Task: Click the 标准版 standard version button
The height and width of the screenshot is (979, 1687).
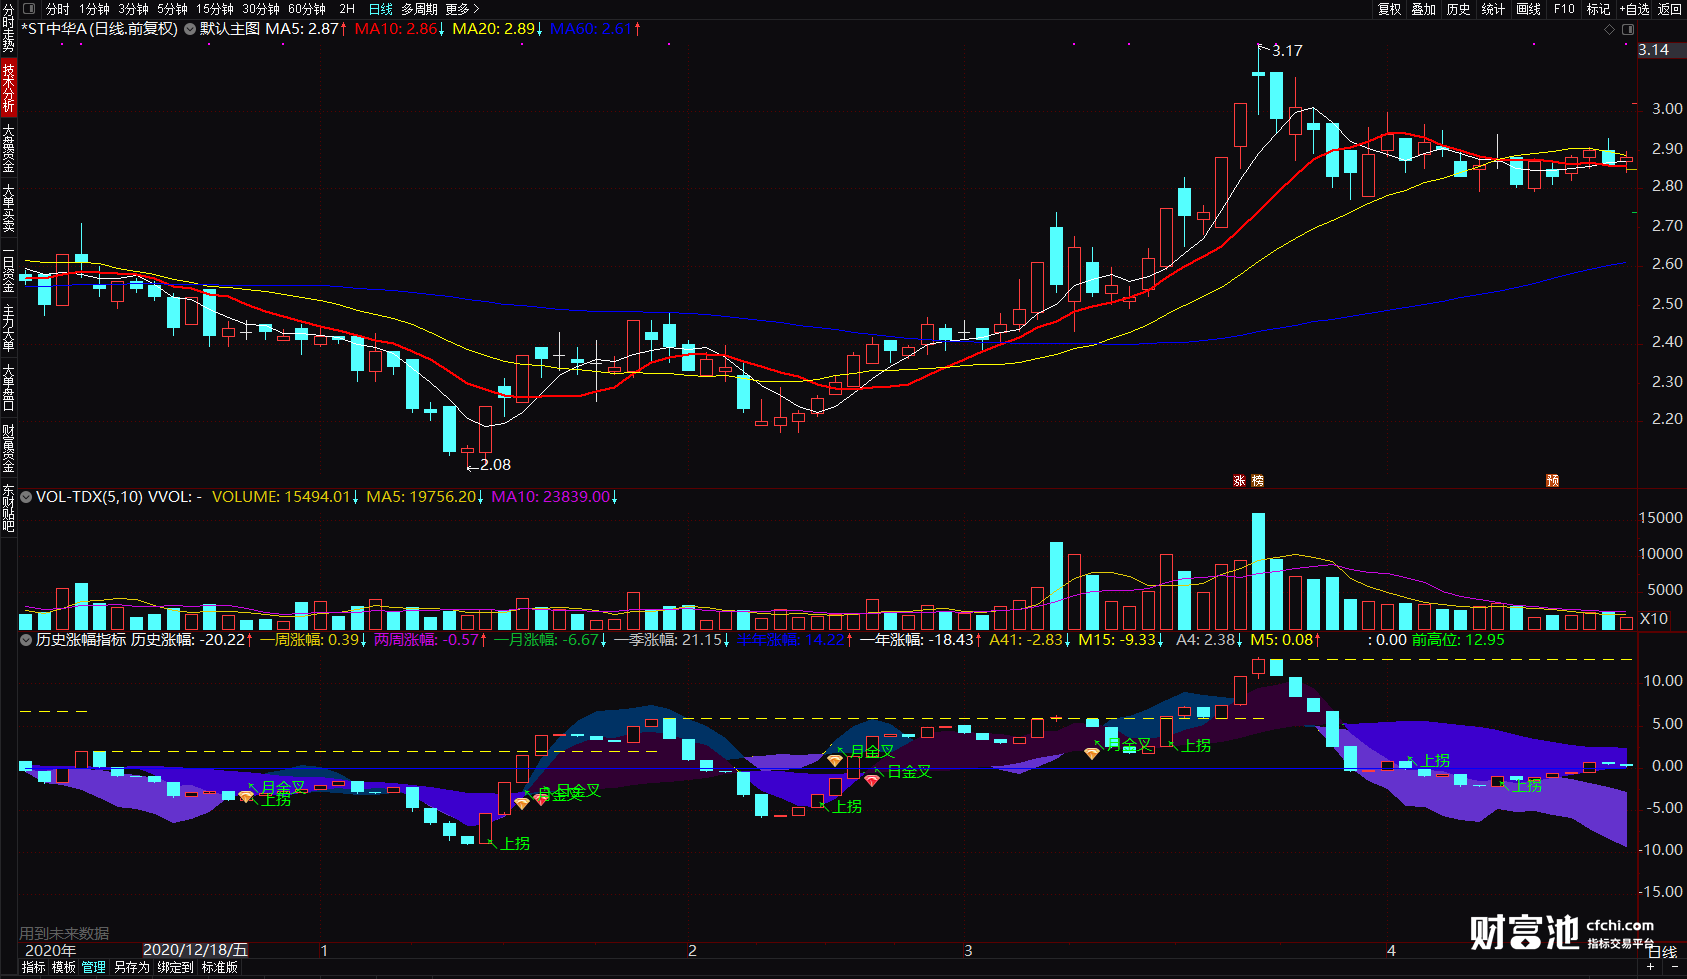Action: (x=220, y=967)
